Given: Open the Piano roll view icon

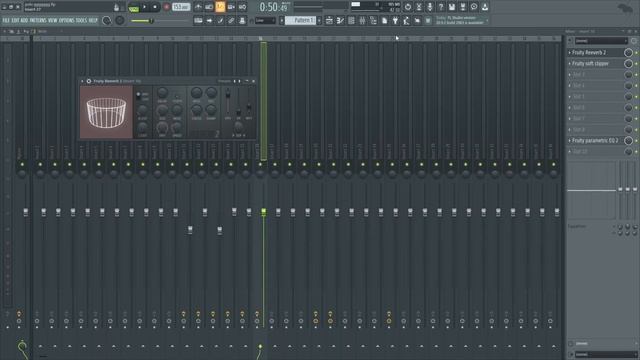Looking at the screenshot, I should pos(340,20).
